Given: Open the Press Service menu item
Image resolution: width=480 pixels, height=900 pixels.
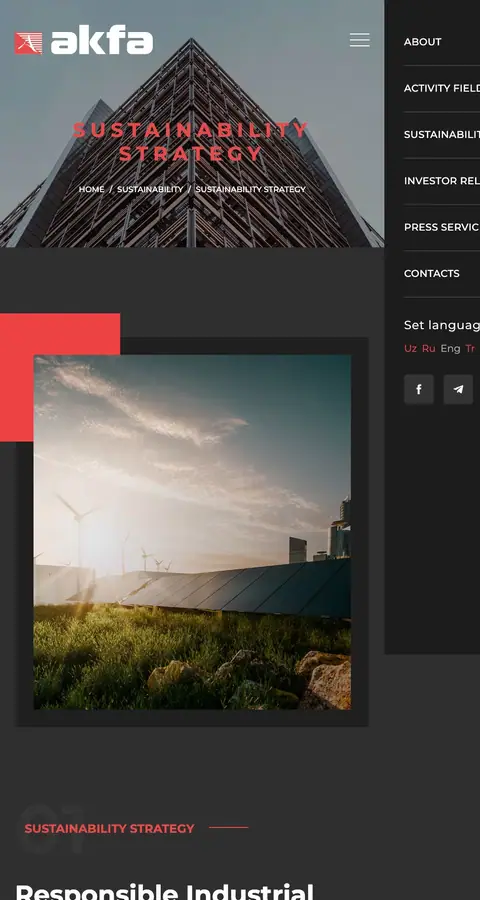Looking at the screenshot, I should click(x=442, y=227).
